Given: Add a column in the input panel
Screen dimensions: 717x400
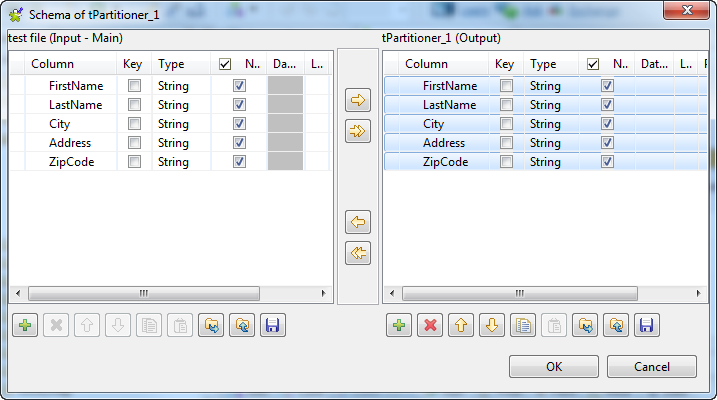Looking at the screenshot, I should 25,326.
